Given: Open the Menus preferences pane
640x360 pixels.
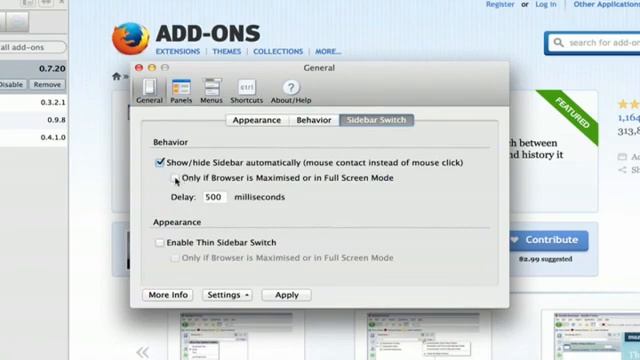Looking at the screenshot, I should pyautogui.click(x=211, y=91).
